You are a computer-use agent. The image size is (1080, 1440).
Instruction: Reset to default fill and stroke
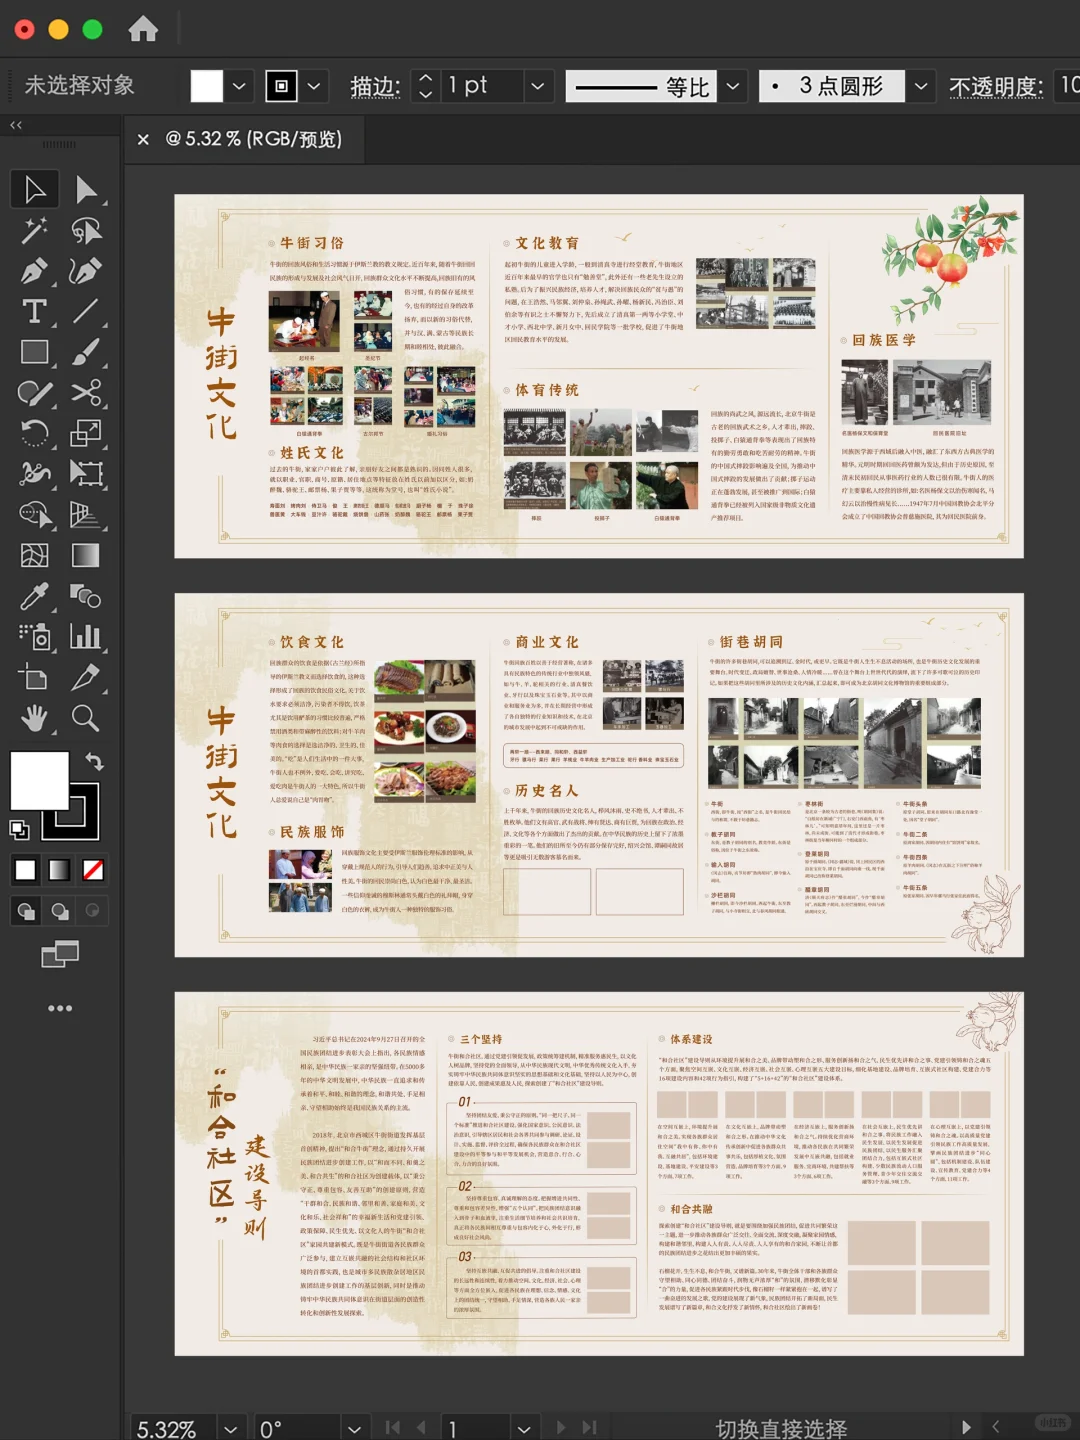point(19,829)
